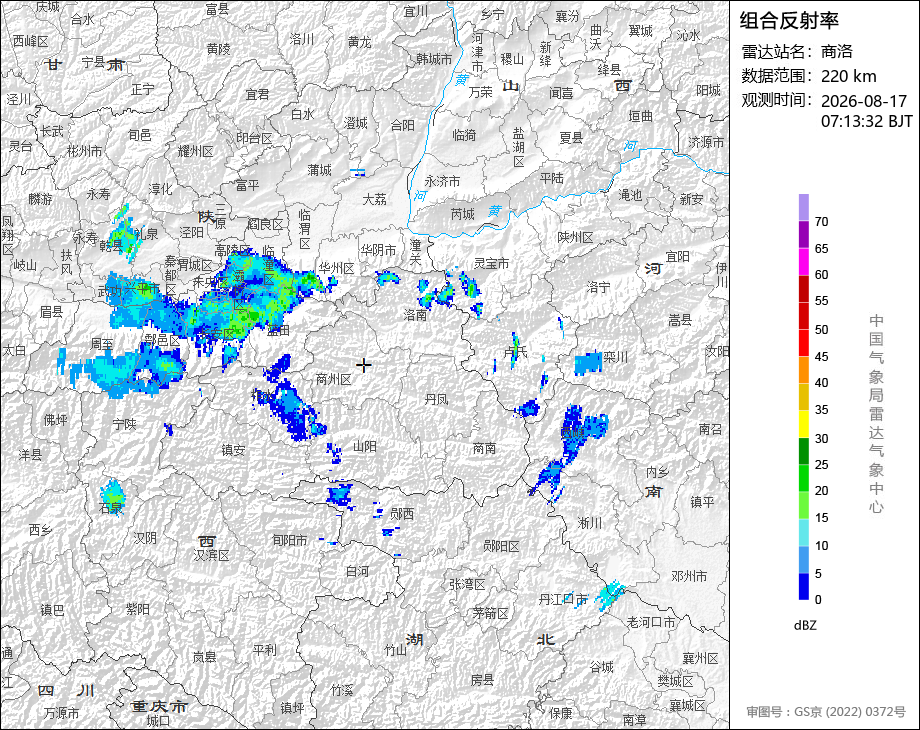Click the blue radar echo beside 栾川
The image size is (920, 730).
[588, 364]
